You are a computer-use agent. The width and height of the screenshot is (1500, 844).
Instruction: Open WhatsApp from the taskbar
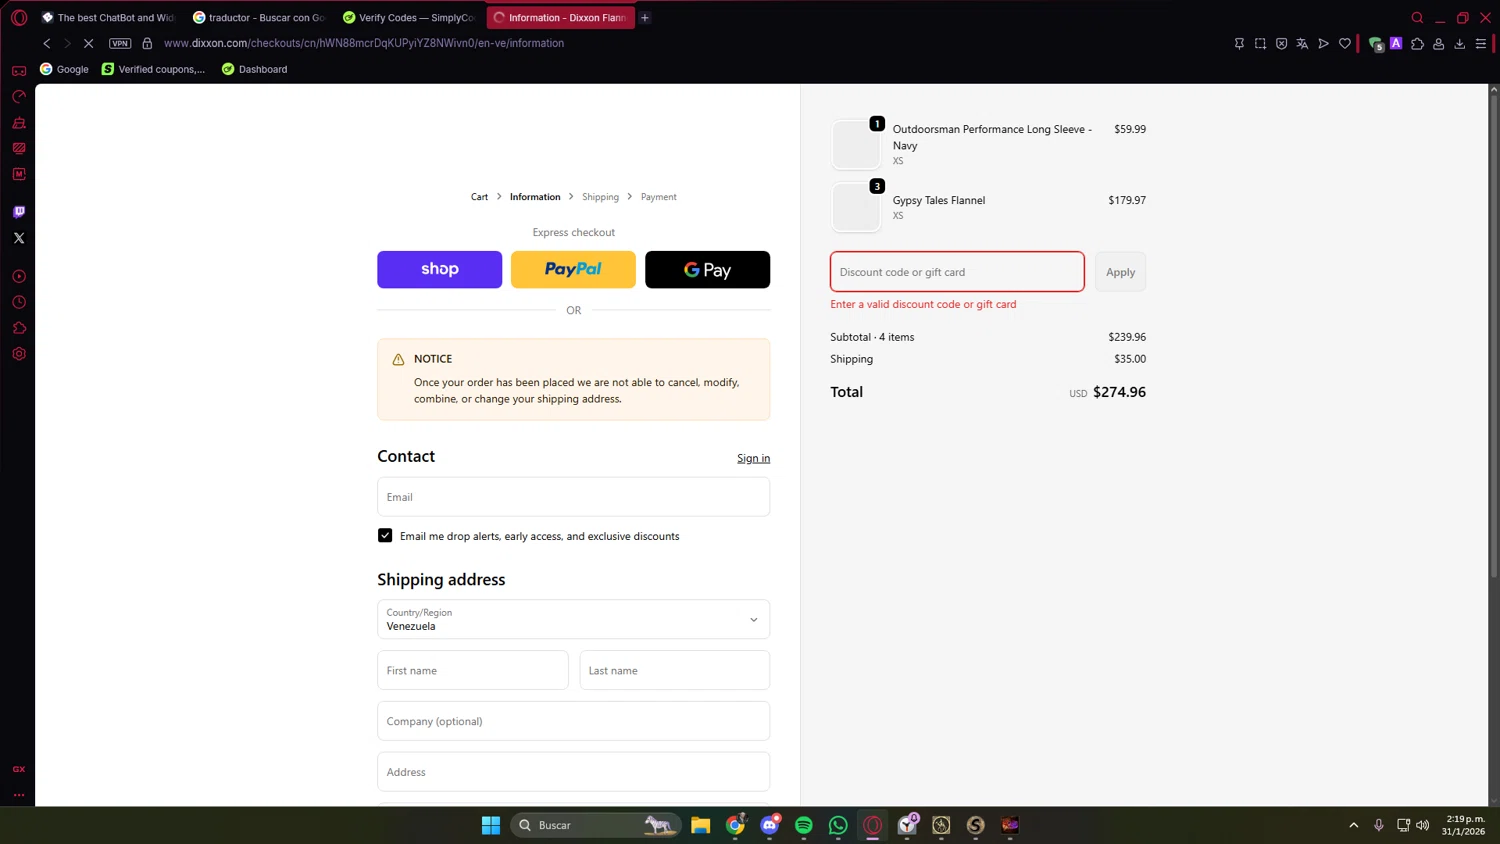tap(838, 825)
